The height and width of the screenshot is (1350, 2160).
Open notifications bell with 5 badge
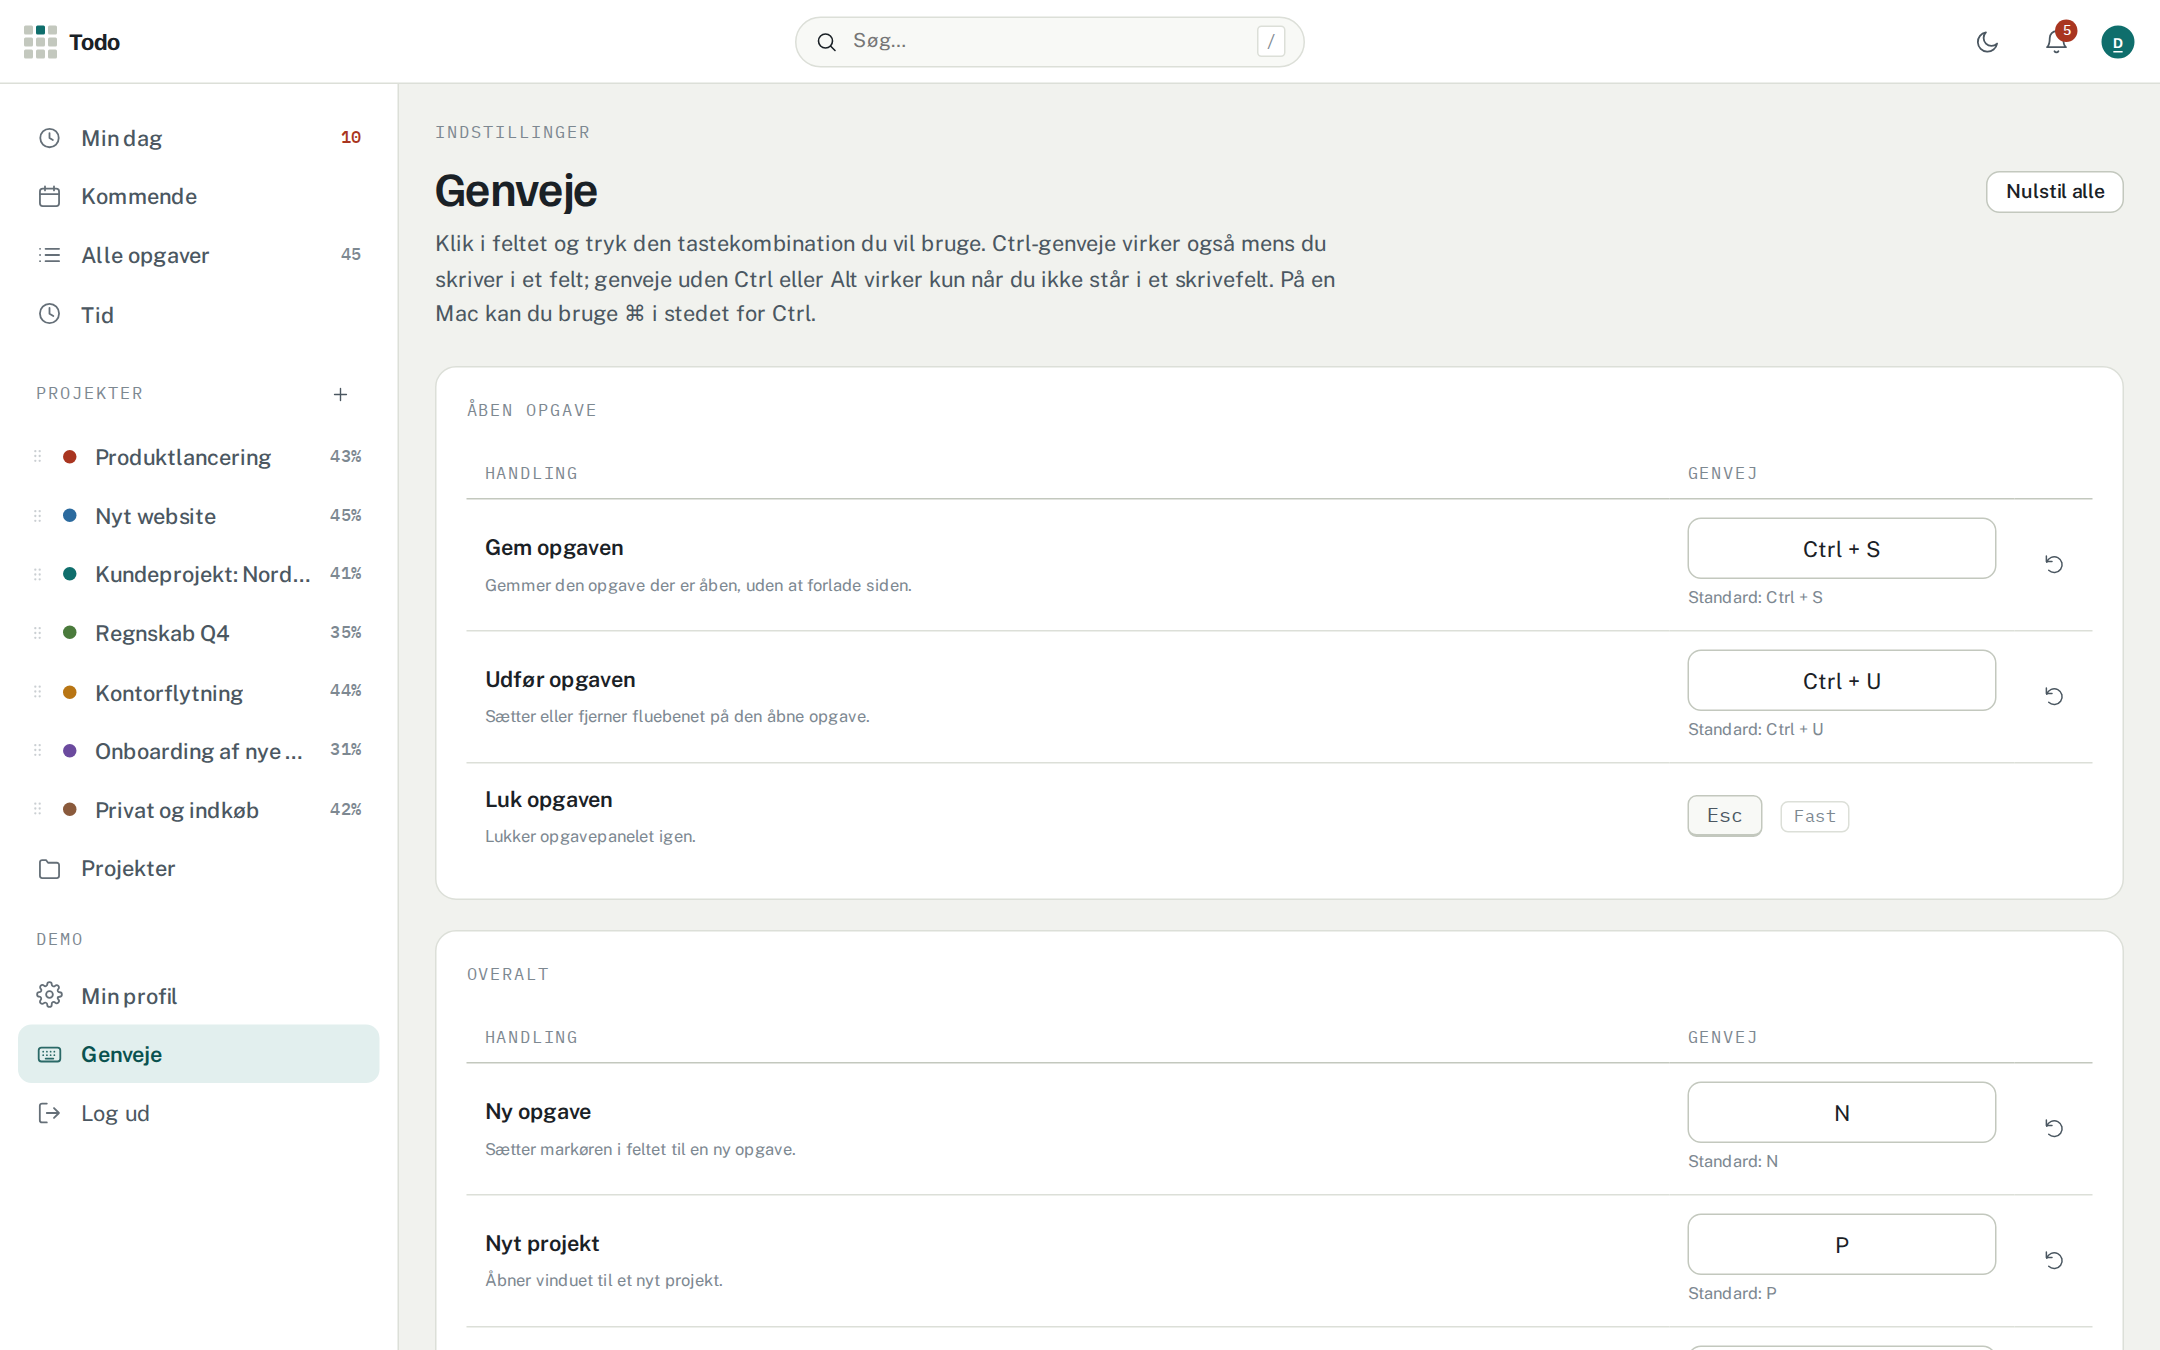click(x=2056, y=42)
